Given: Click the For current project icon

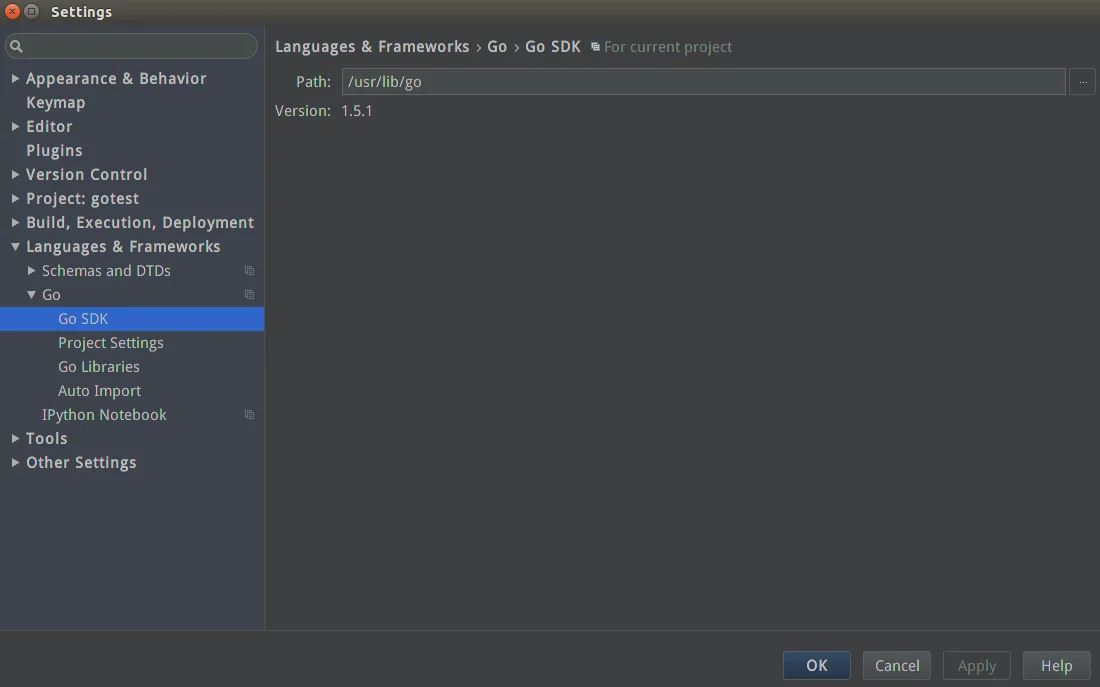Looking at the screenshot, I should tap(595, 47).
